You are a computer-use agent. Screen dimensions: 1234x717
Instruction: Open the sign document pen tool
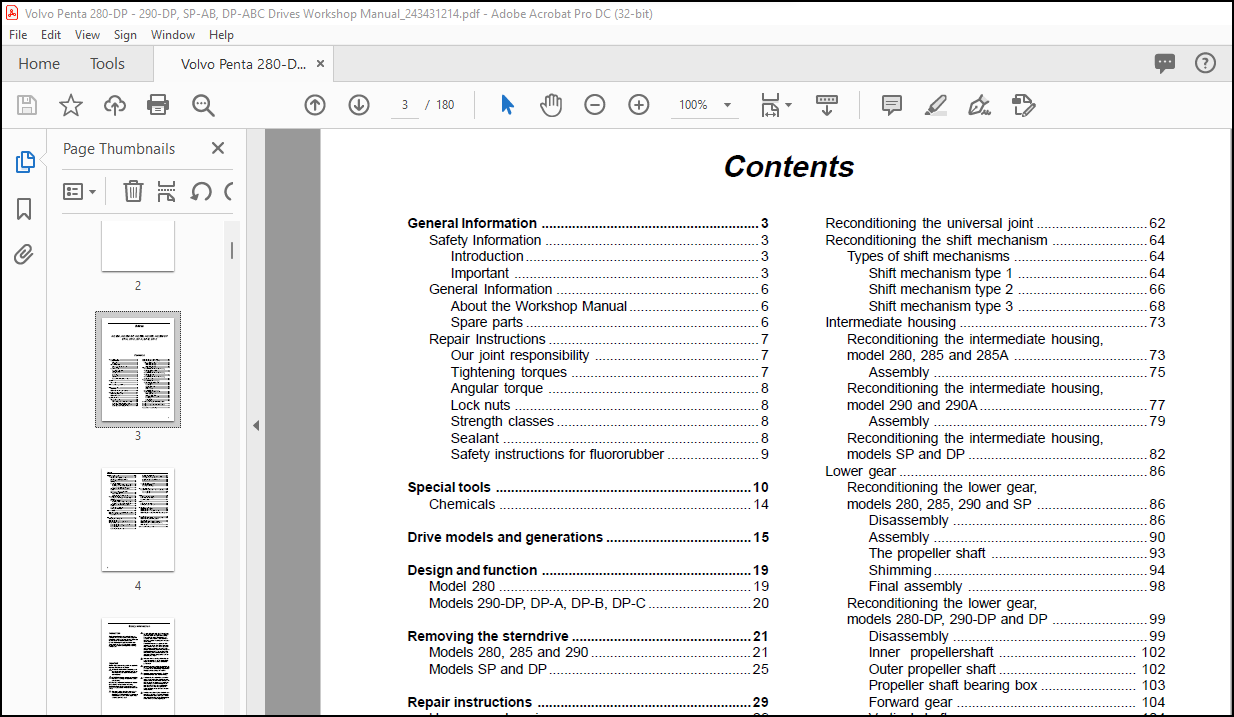click(x=980, y=105)
